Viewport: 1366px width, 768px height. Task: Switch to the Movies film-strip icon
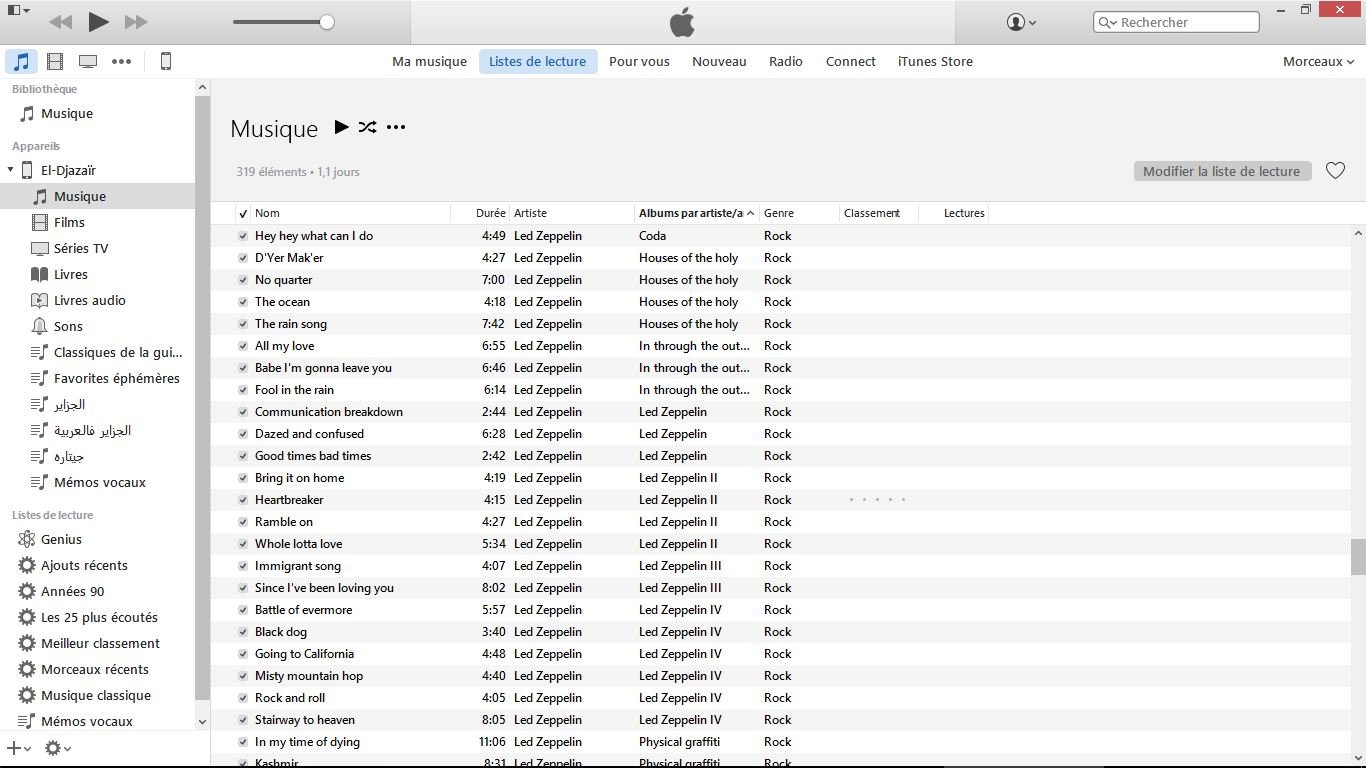[55, 62]
